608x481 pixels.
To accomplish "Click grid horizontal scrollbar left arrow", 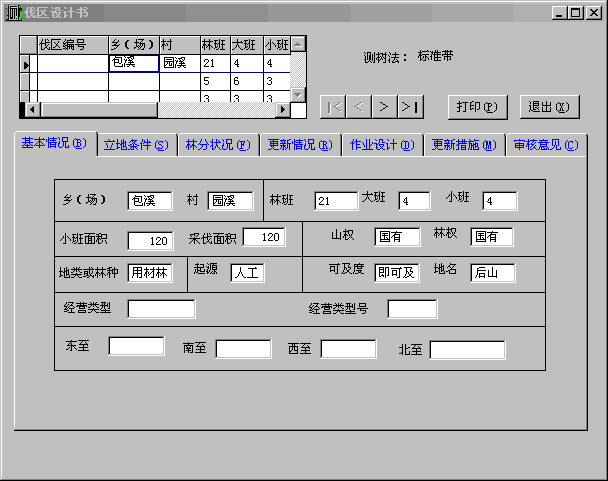I will coord(33,110).
